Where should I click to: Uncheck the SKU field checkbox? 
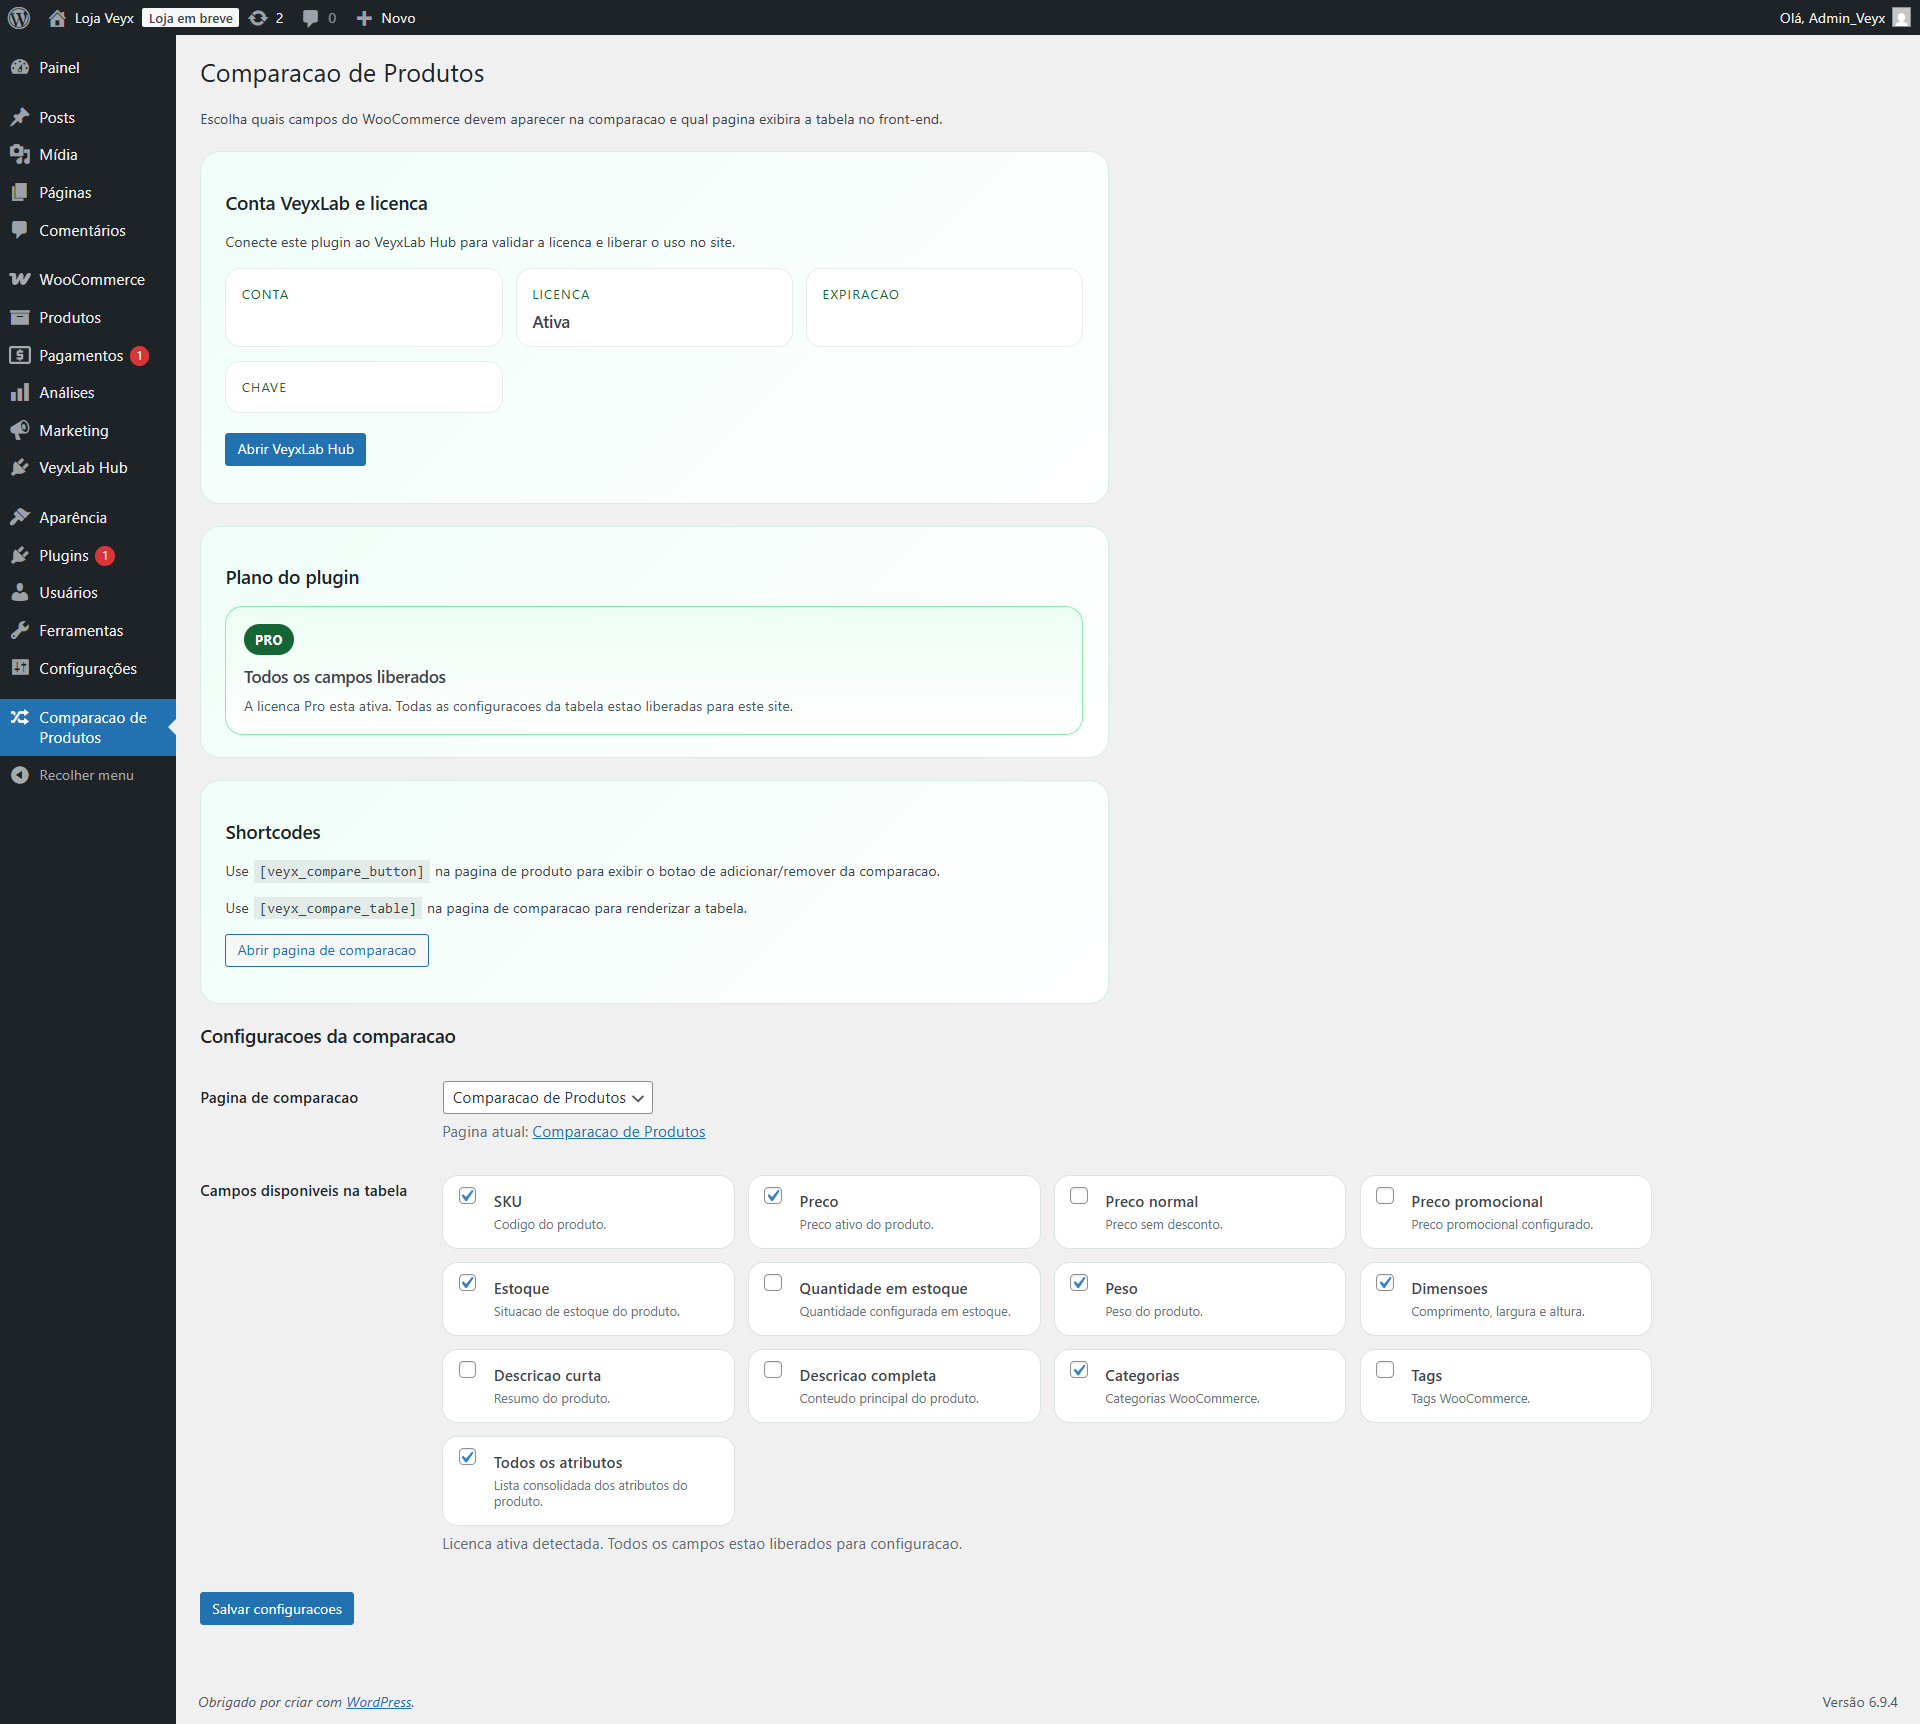(x=467, y=1196)
